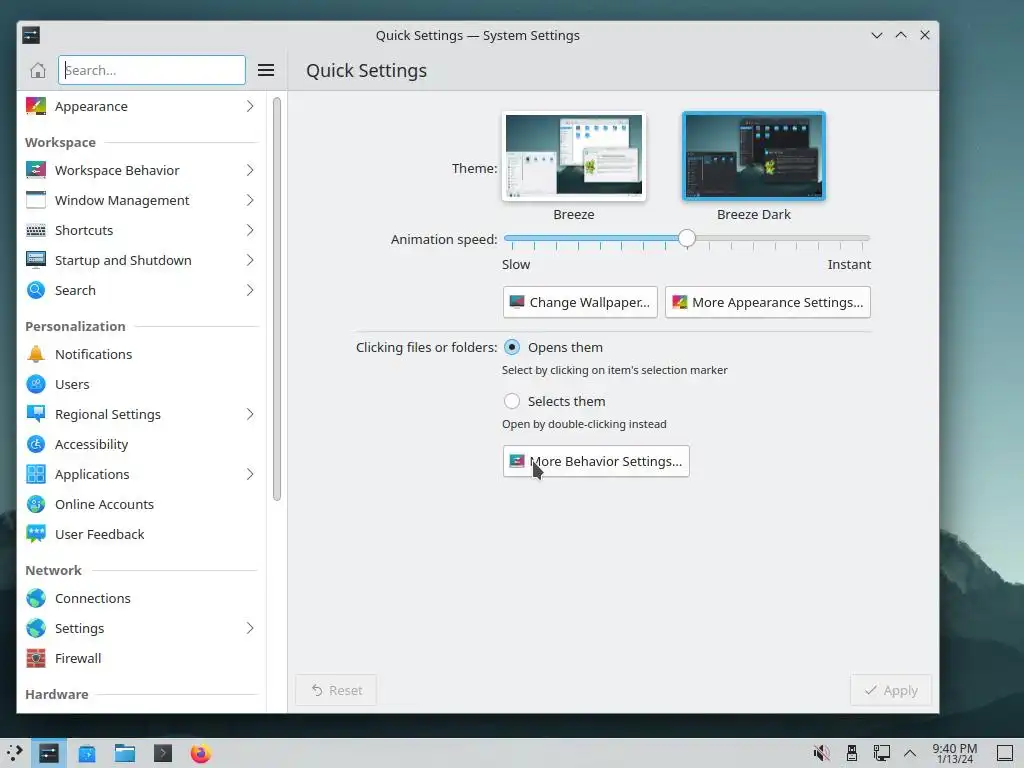The width and height of the screenshot is (1024, 768).
Task: Expand the Workspace Behavior chevron
Action: [250, 170]
